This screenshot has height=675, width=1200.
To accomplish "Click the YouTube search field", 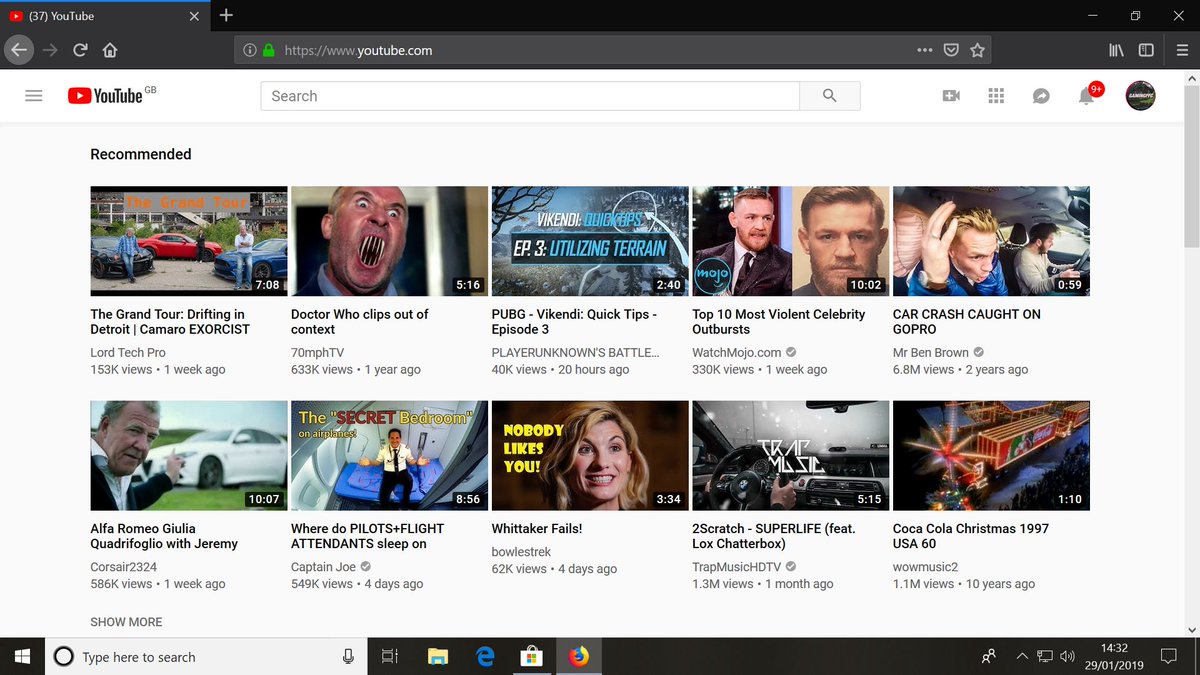I will (530, 96).
